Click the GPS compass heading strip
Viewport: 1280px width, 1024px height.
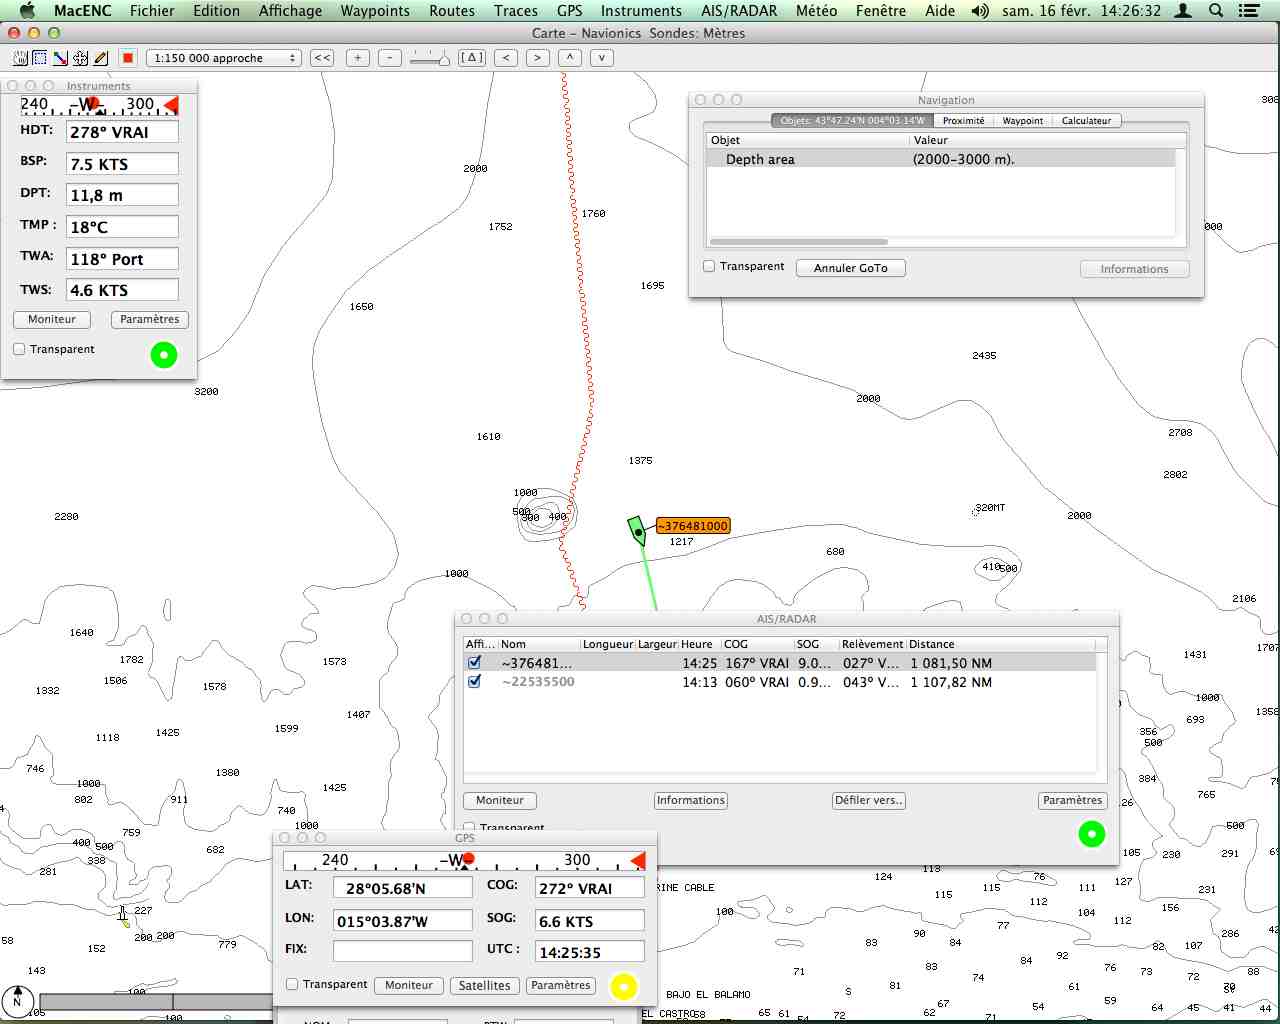[x=464, y=860]
